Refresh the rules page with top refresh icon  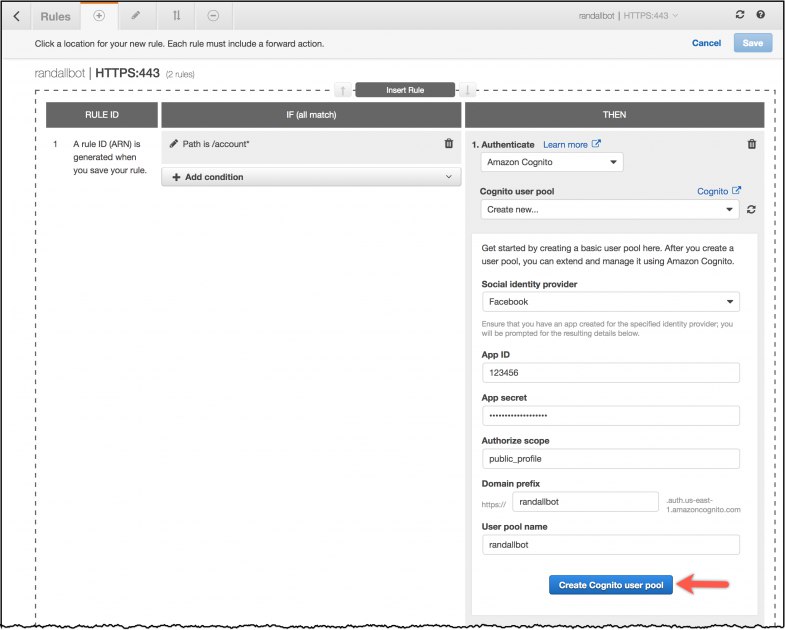(x=740, y=15)
